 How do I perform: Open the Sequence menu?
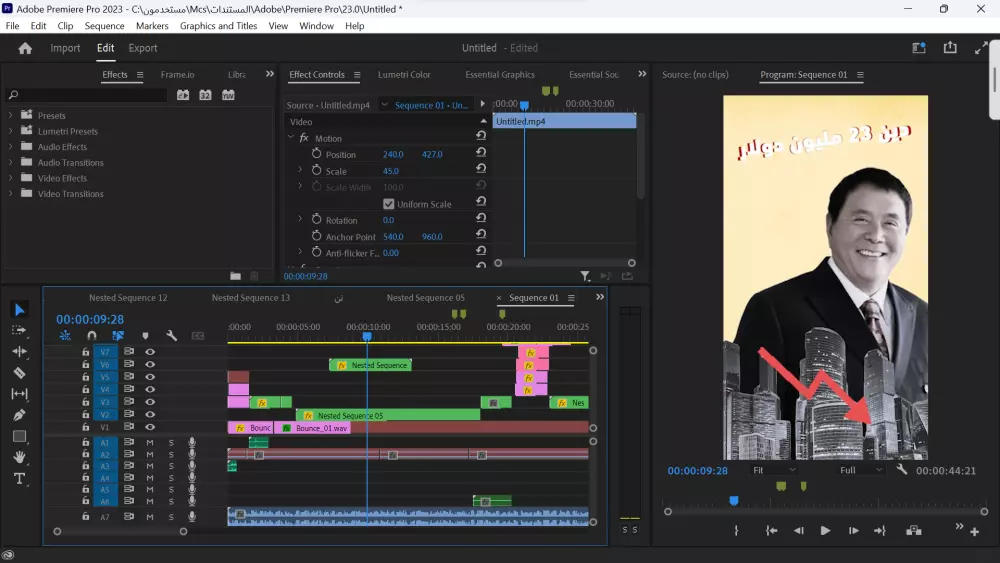click(105, 26)
